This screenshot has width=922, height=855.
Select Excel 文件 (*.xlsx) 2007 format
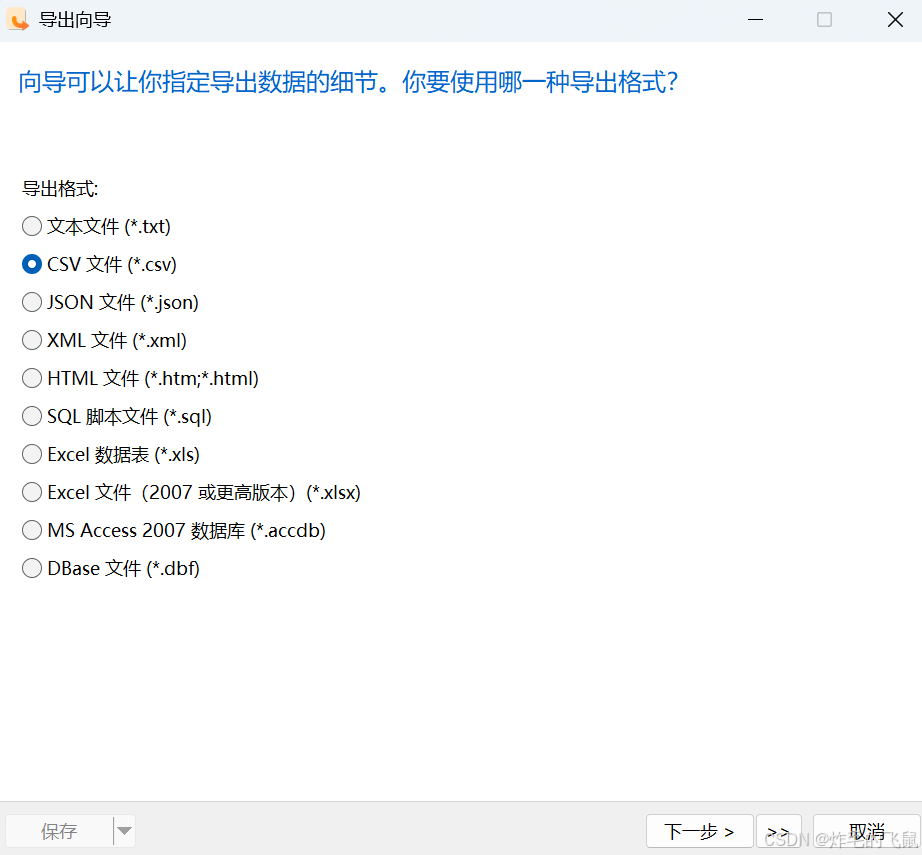point(31,492)
